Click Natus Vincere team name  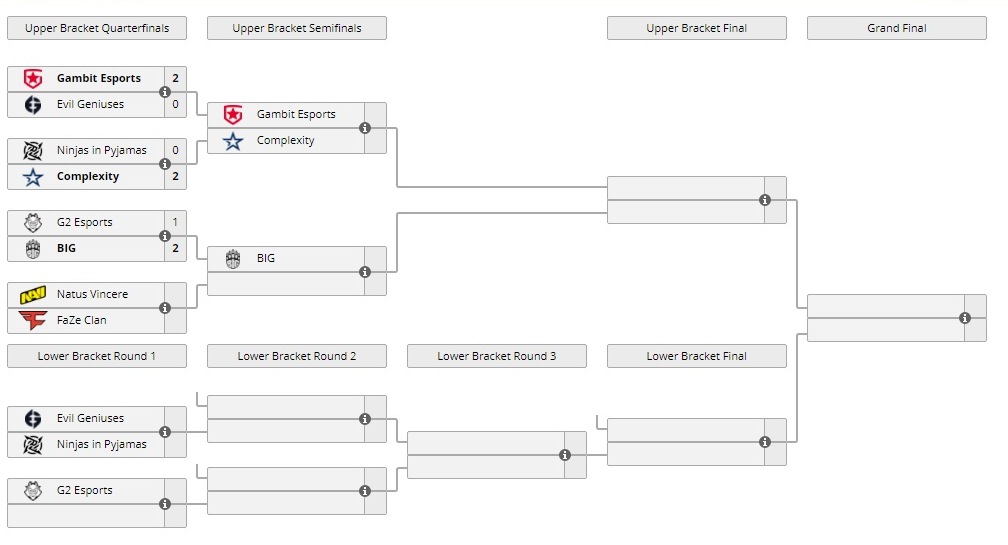tap(92, 294)
